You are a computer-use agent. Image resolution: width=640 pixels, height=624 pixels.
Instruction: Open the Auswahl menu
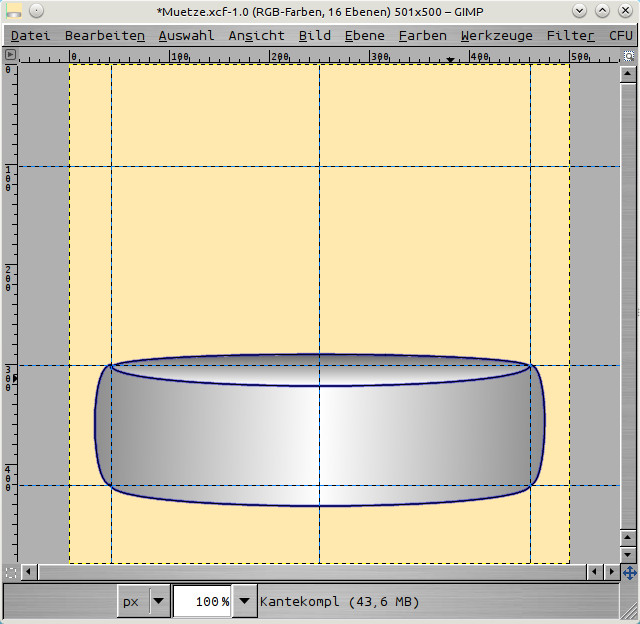[186, 36]
